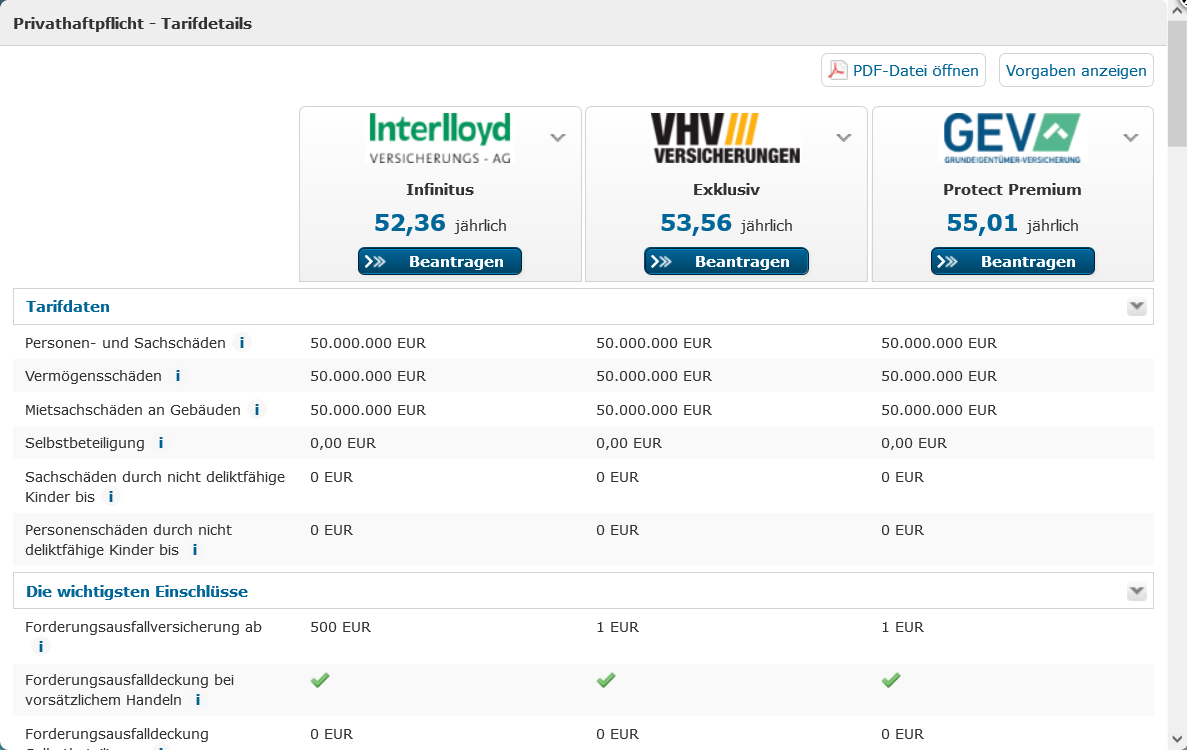Image resolution: width=1187 pixels, height=750 pixels.
Task: Click Die wichtigsten Einschlüsse header title
Action: tap(137, 592)
